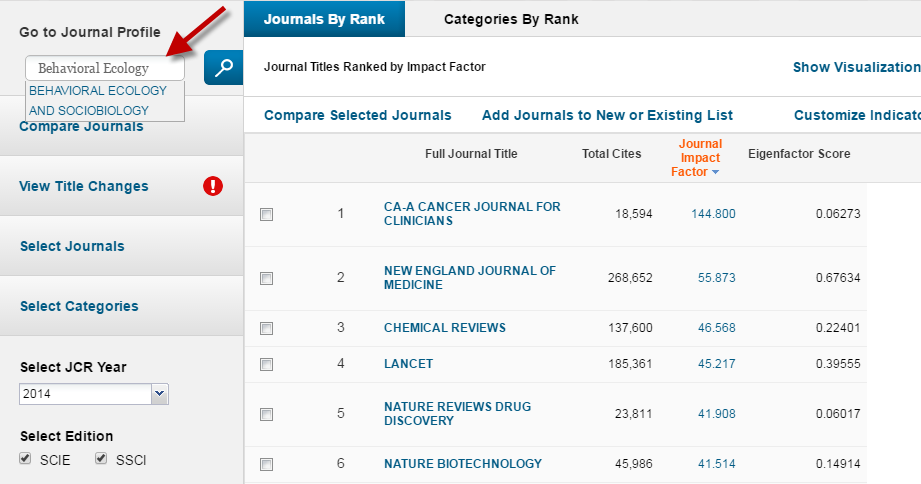The height and width of the screenshot is (484, 921).
Task: Open Select Journals in the sidebar
Action: (x=72, y=246)
